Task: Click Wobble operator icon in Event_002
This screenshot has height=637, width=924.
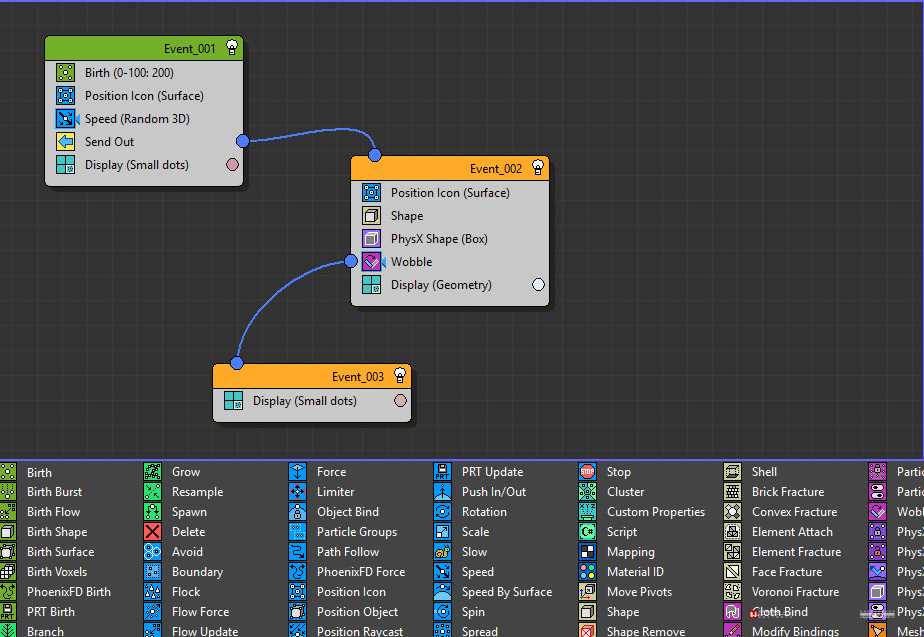Action: 371,261
